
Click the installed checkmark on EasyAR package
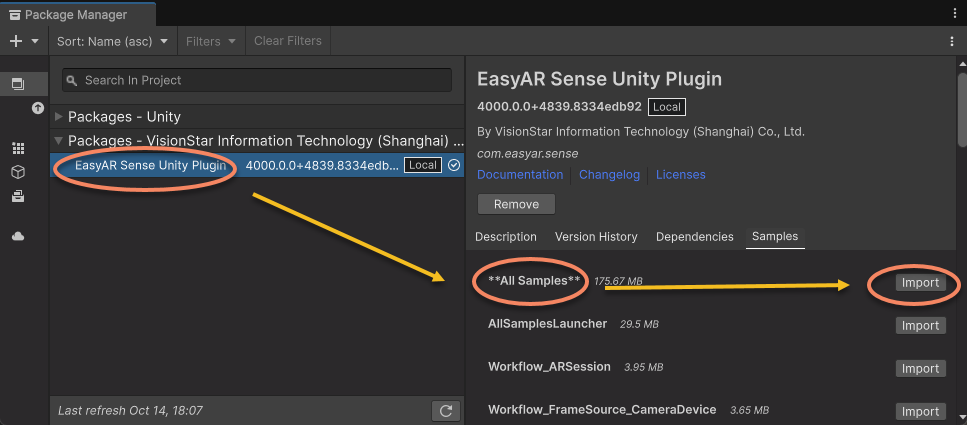[454, 165]
